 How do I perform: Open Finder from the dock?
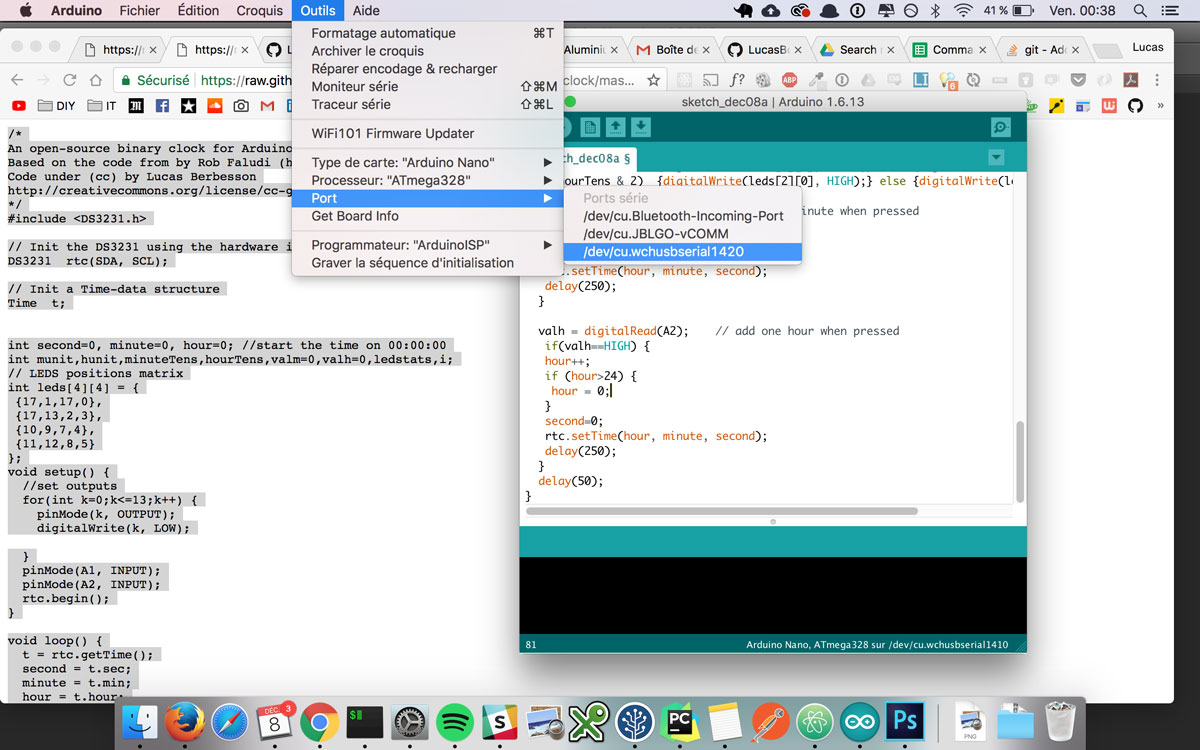pos(139,721)
